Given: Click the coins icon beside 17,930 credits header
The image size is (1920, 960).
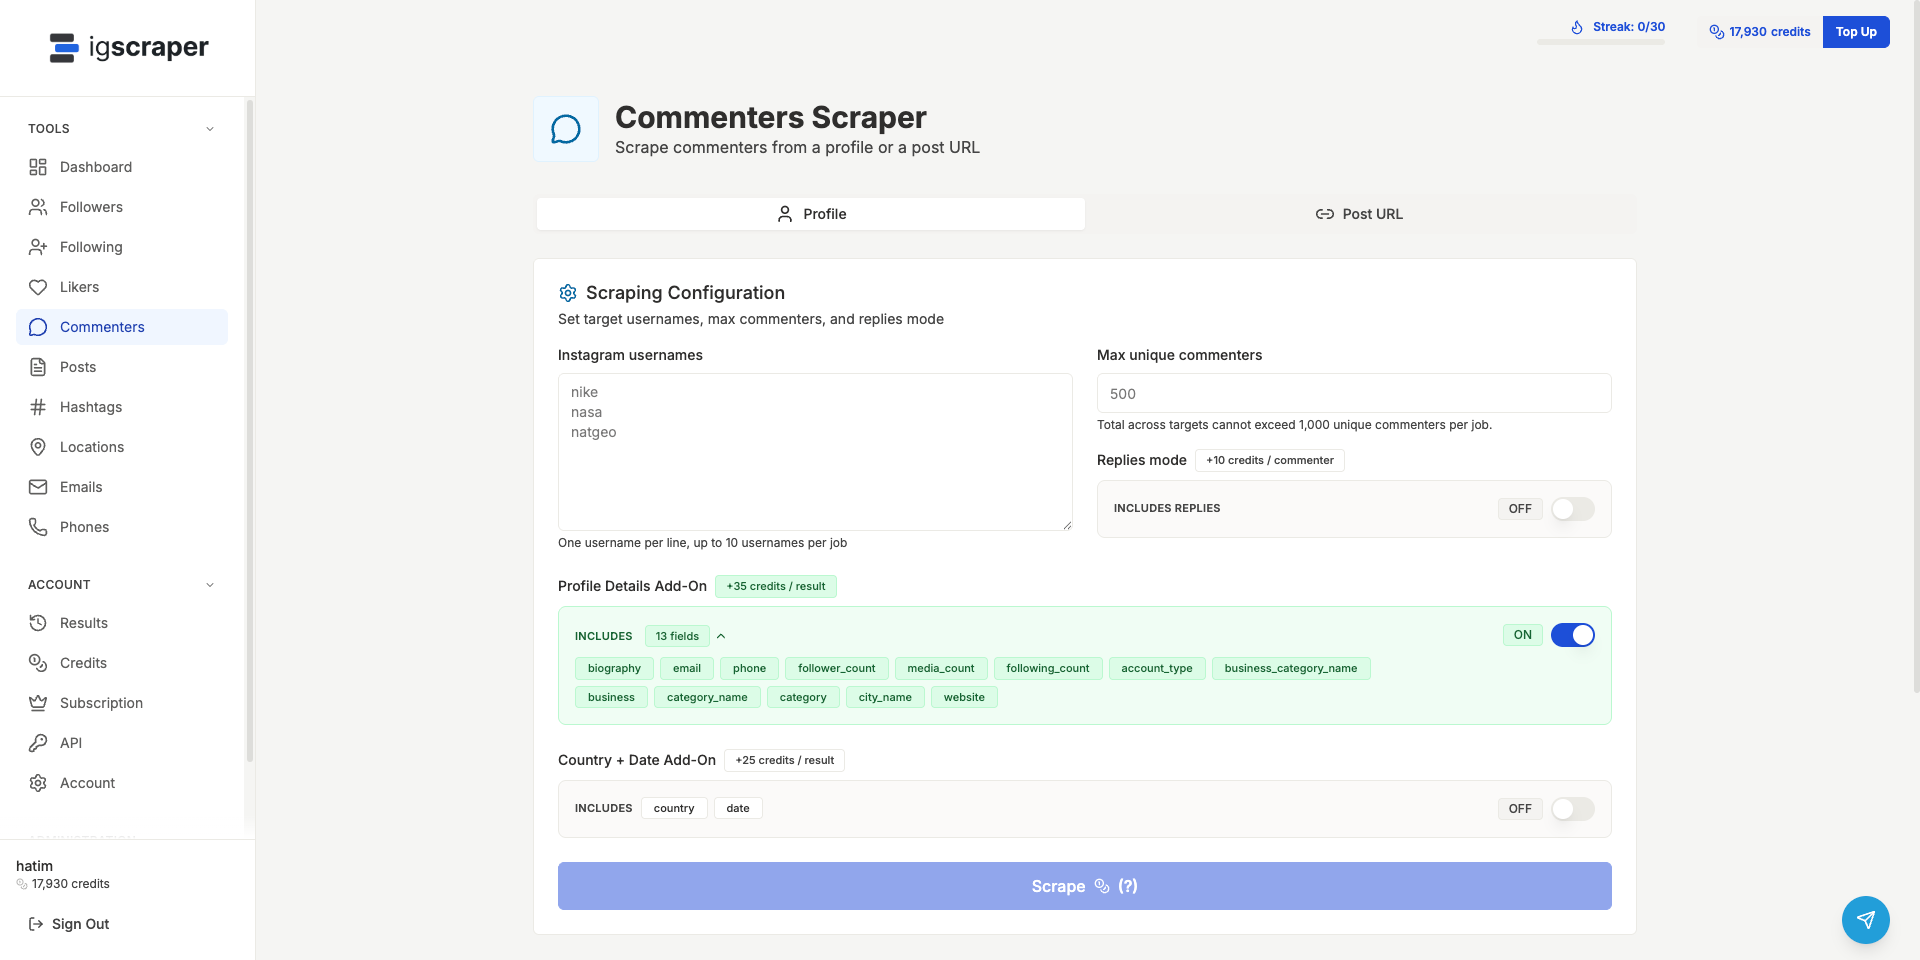Looking at the screenshot, I should point(1717,32).
